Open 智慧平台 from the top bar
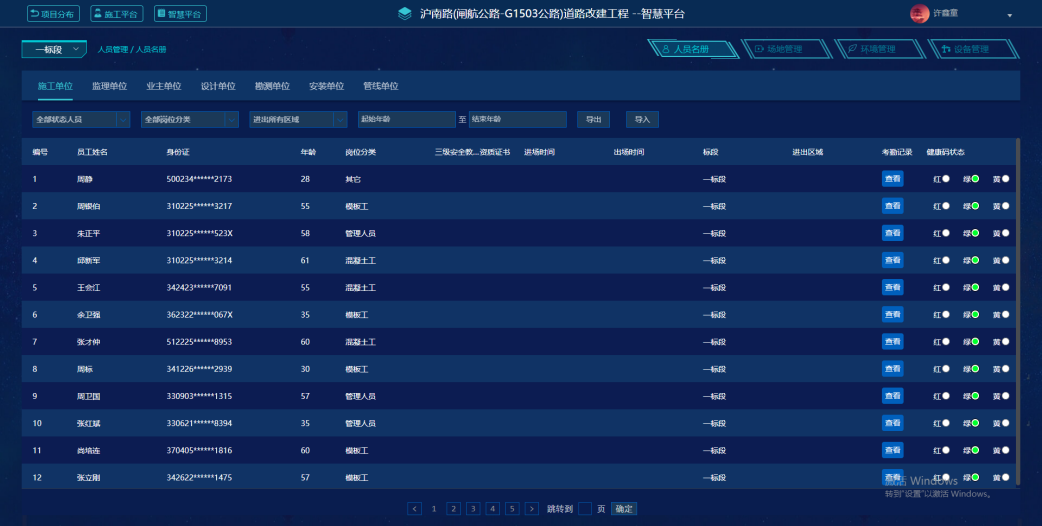This screenshot has width=1042, height=526. 180,14
